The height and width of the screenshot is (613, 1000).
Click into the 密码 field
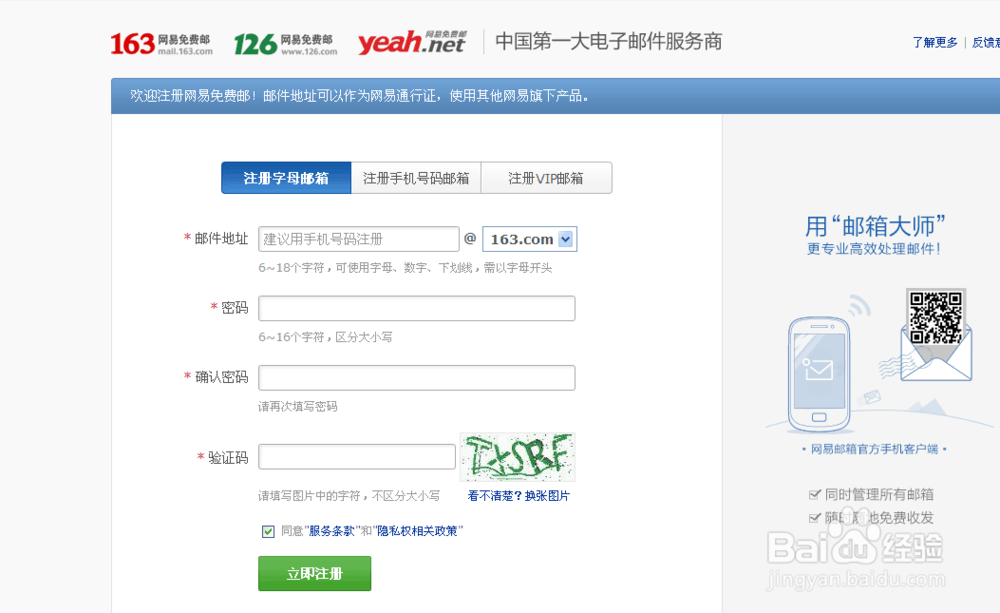[416, 308]
